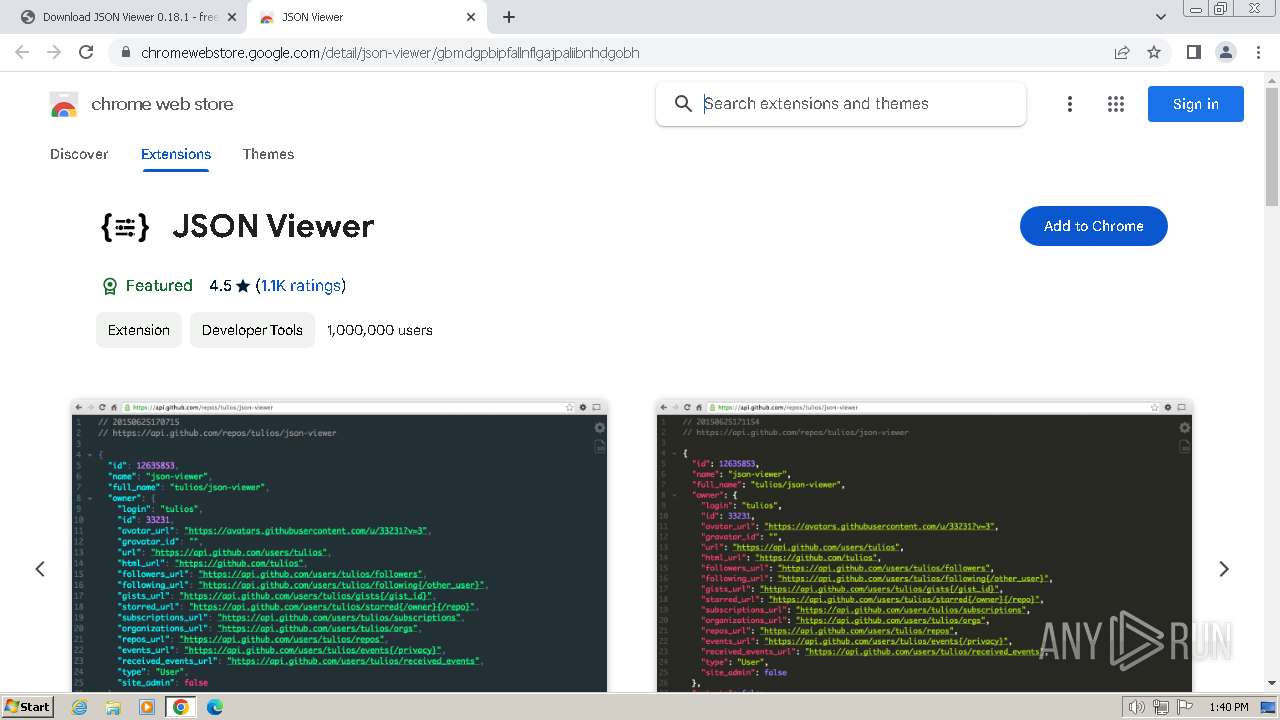The image size is (1280, 720).
Task: Open the second dark-gray theme screenshot
Action: coord(925,546)
